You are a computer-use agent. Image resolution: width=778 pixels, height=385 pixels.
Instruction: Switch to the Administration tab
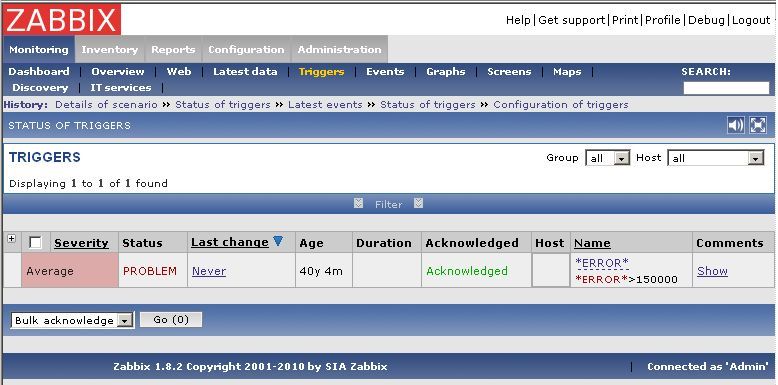(339, 50)
